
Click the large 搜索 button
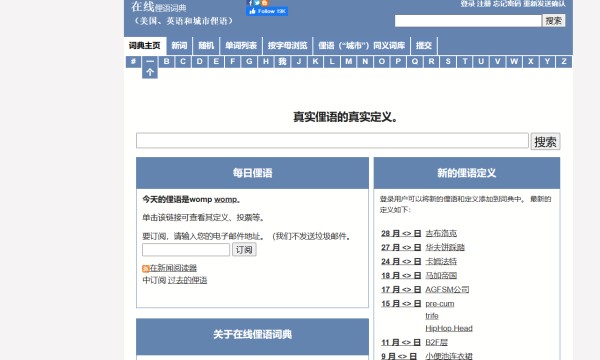(545, 142)
